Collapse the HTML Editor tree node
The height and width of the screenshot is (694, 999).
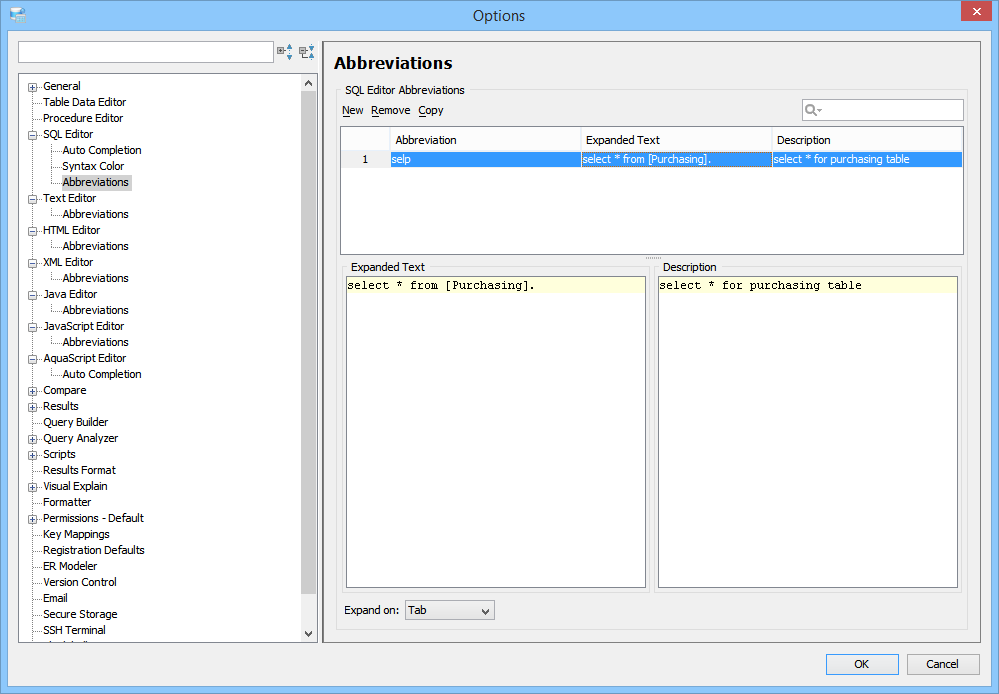coord(32,231)
